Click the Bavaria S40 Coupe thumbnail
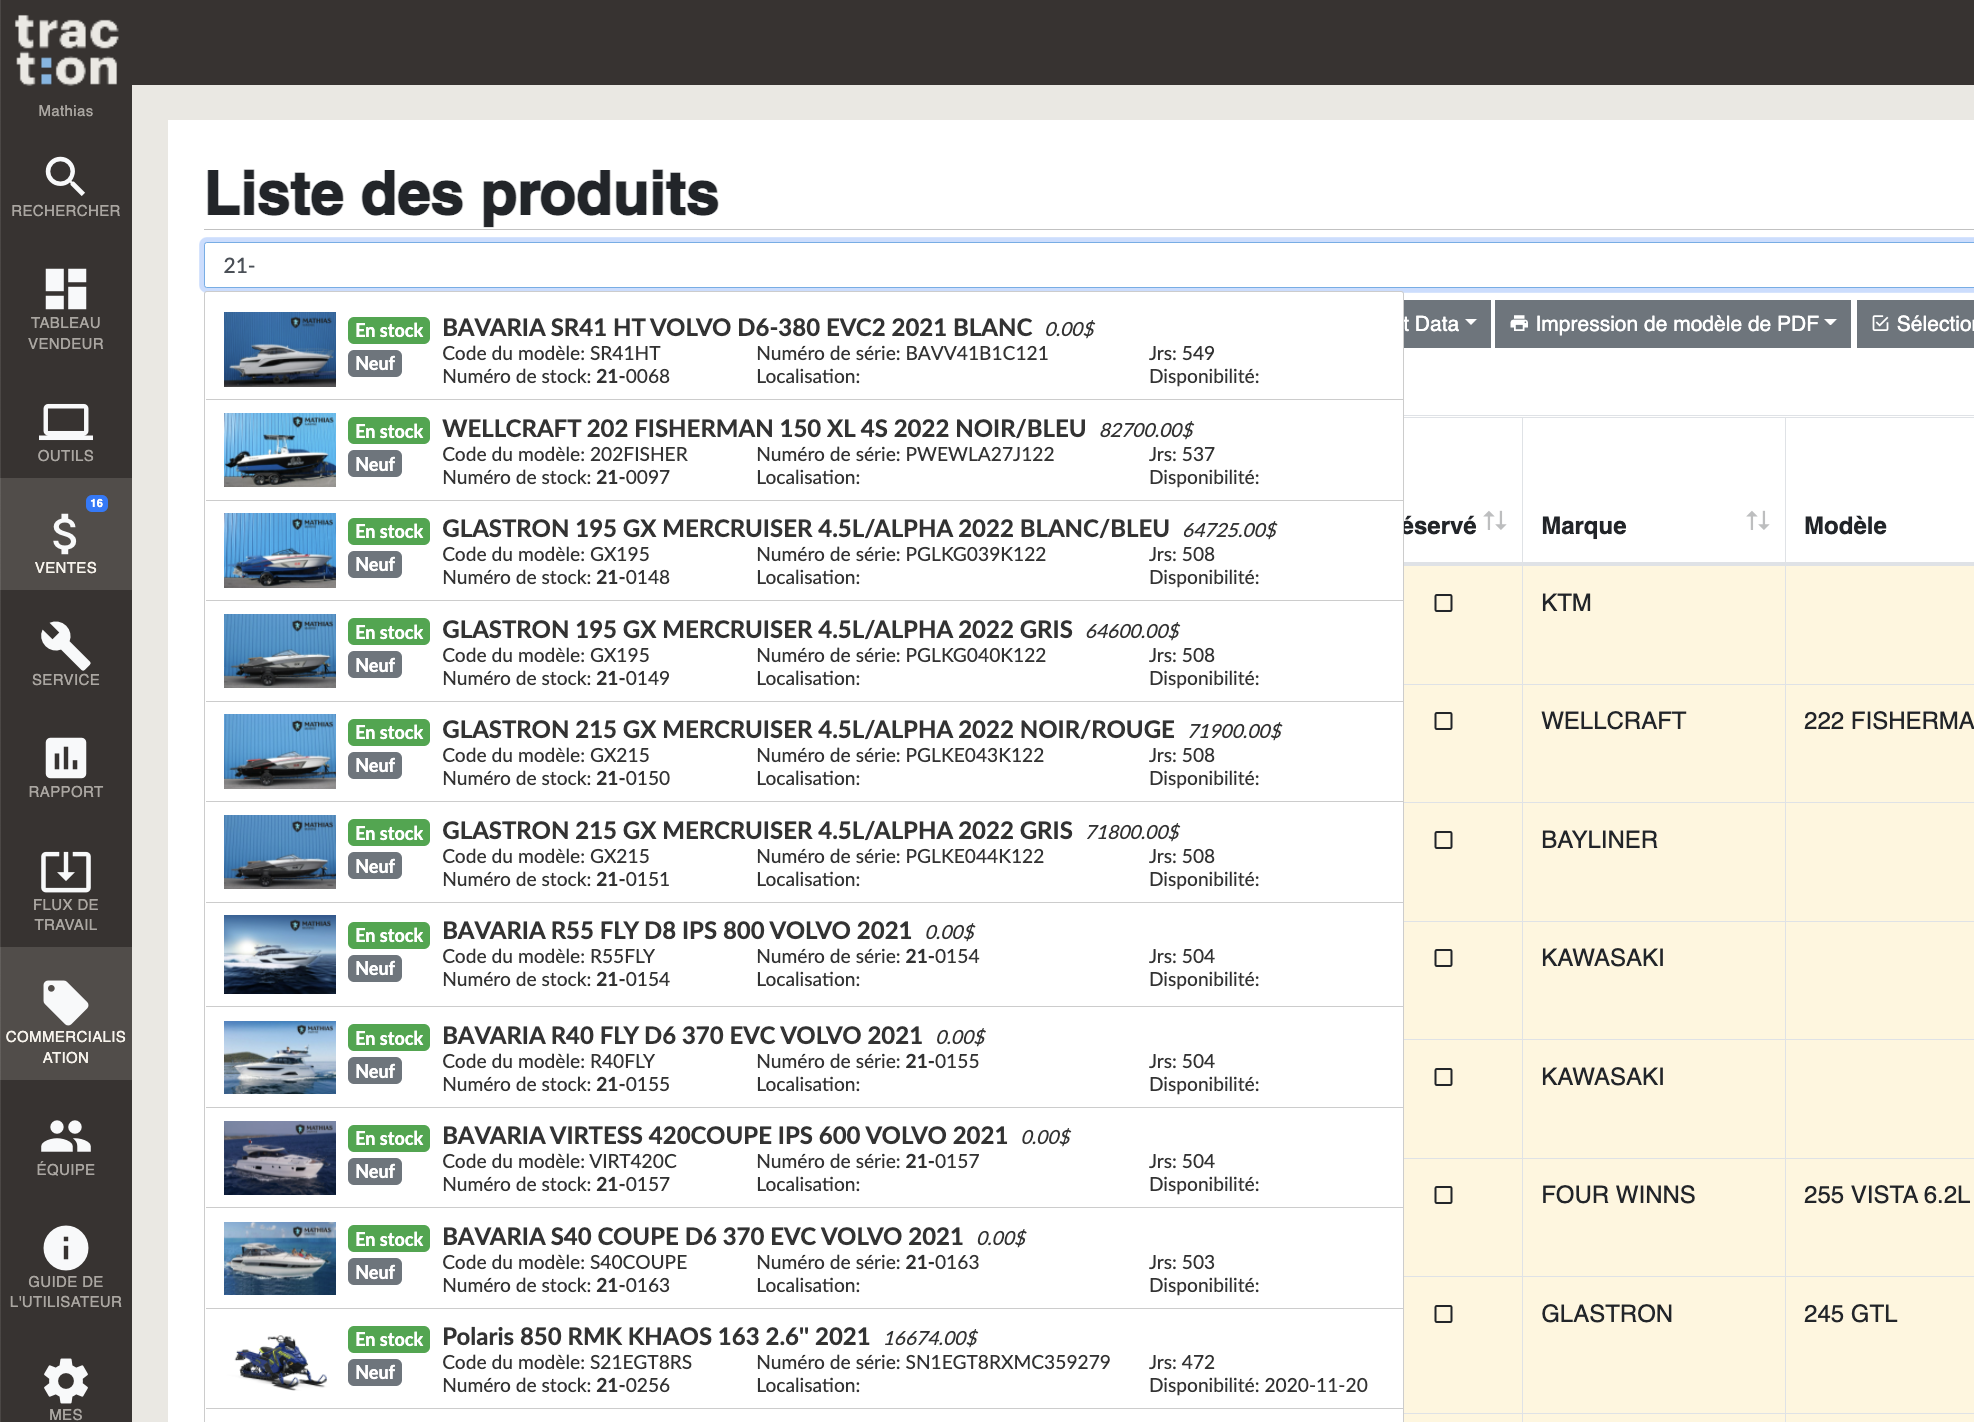This screenshot has height=1422, width=1974. 280,1259
